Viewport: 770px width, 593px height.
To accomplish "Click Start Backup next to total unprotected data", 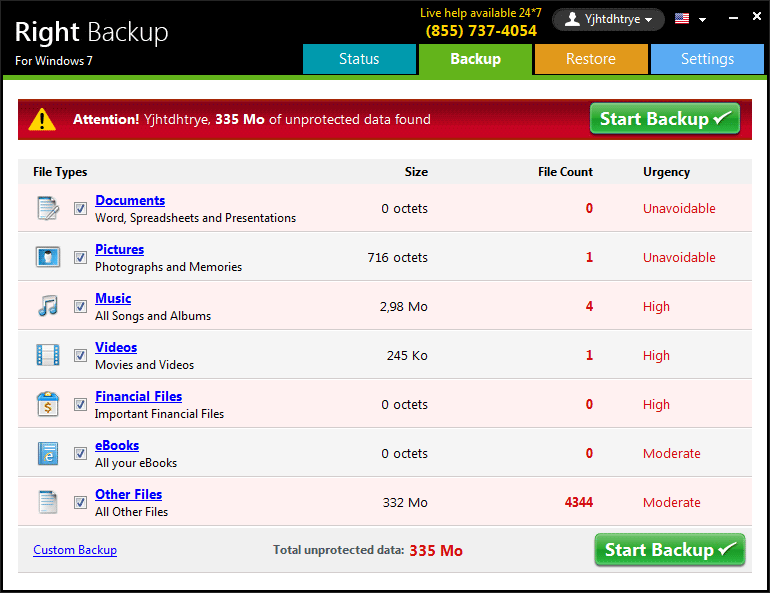I will 670,550.
